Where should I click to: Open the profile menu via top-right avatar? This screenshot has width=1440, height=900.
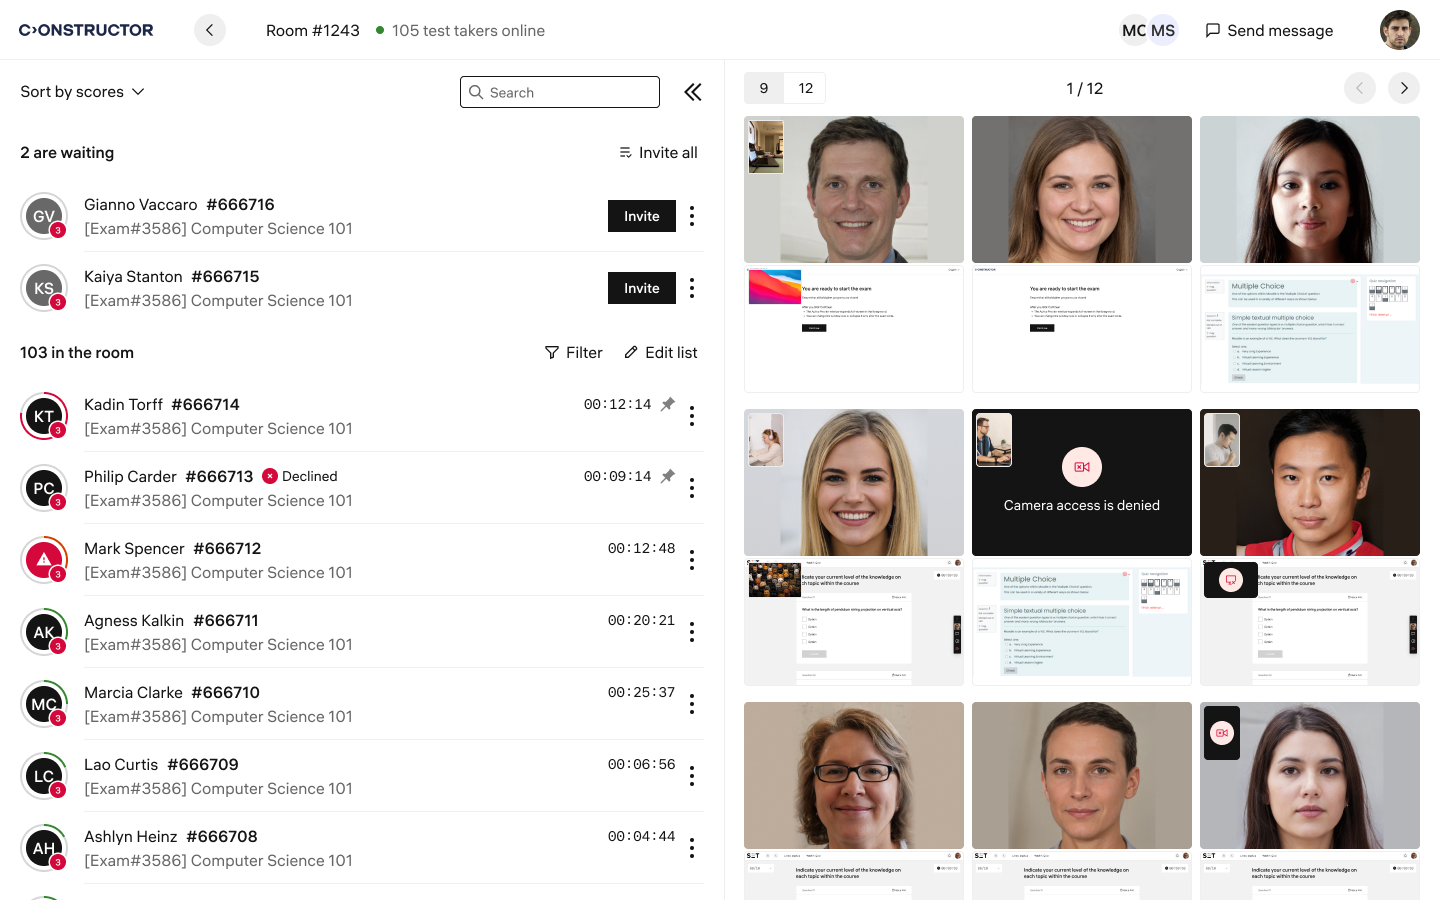click(x=1399, y=30)
